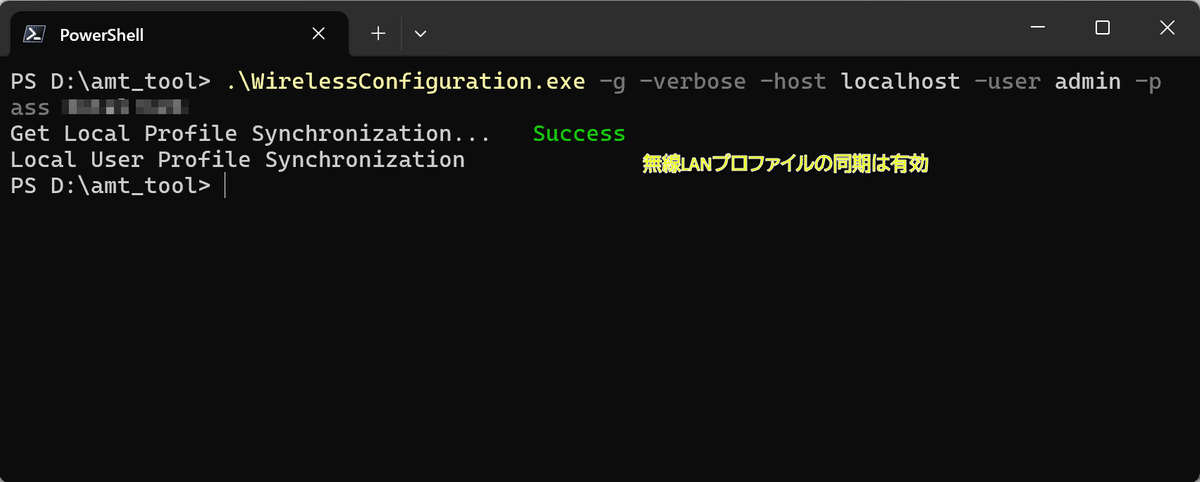Click the PowerShell icon in the tab
The height and width of the screenshot is (482, 1200).
click(33, 34)
